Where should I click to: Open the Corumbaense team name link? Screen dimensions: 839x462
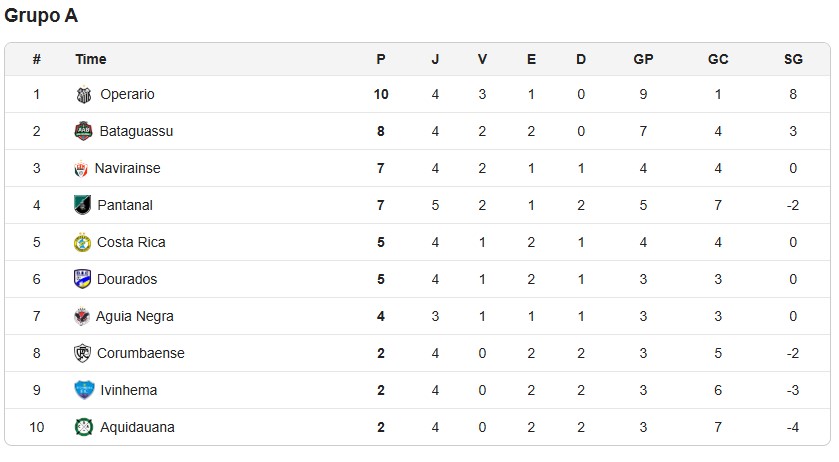pyautogui.click(x=142, y=353)
